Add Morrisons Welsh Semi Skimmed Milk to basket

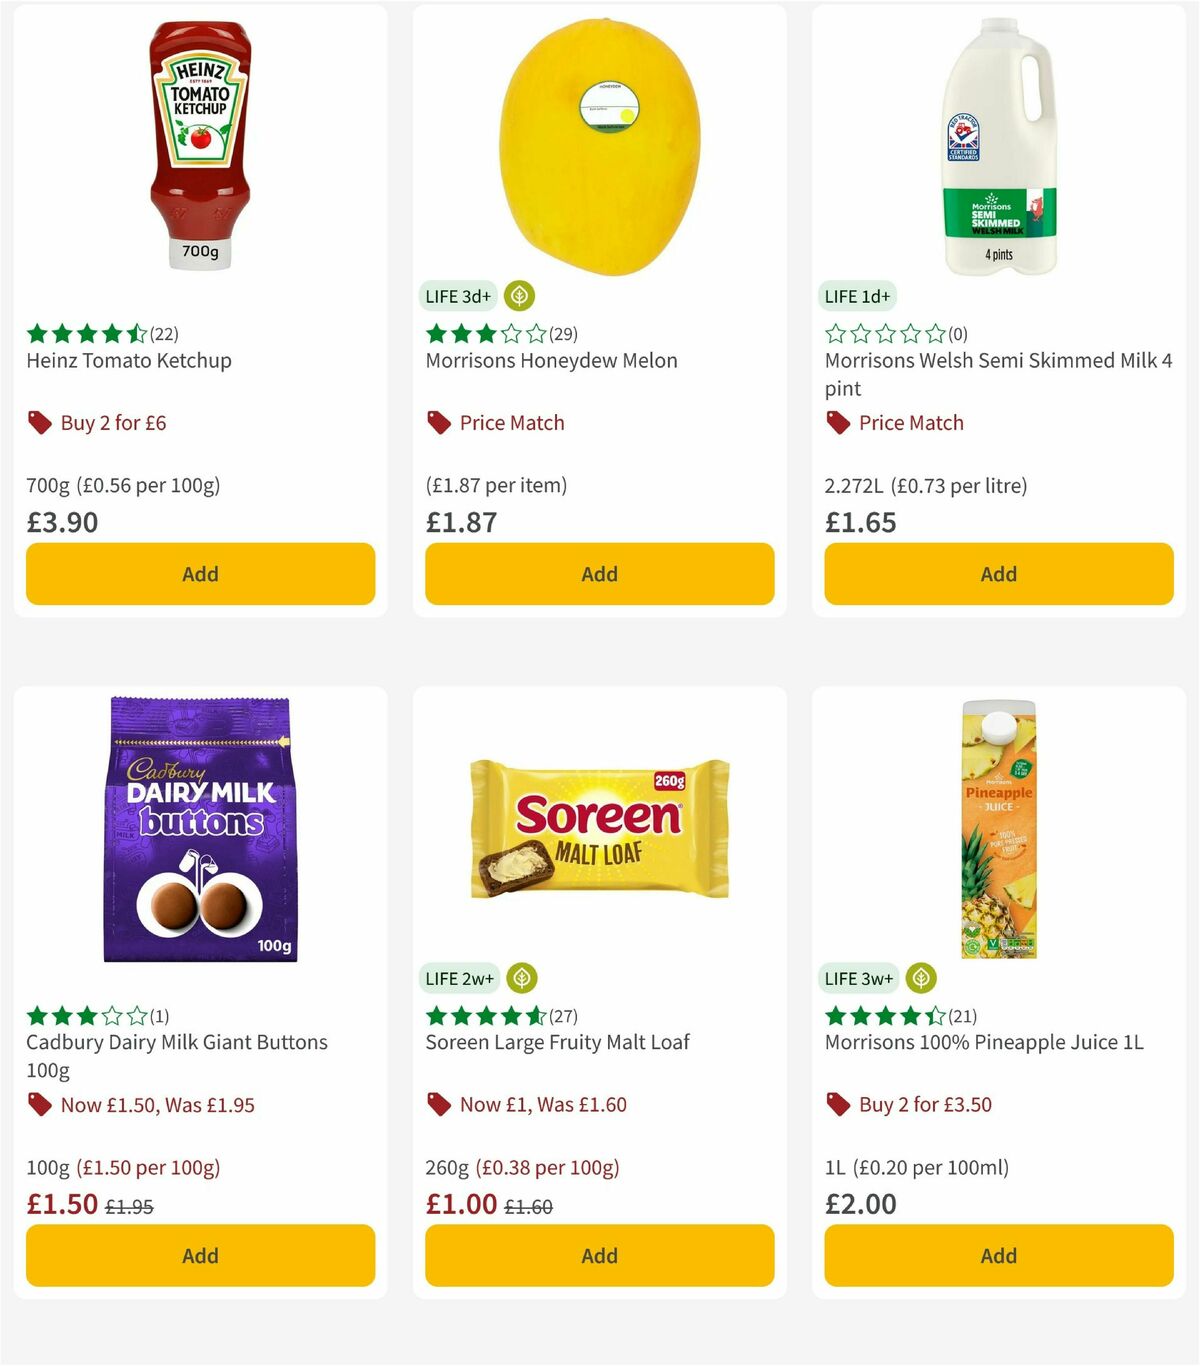[998, 574]
